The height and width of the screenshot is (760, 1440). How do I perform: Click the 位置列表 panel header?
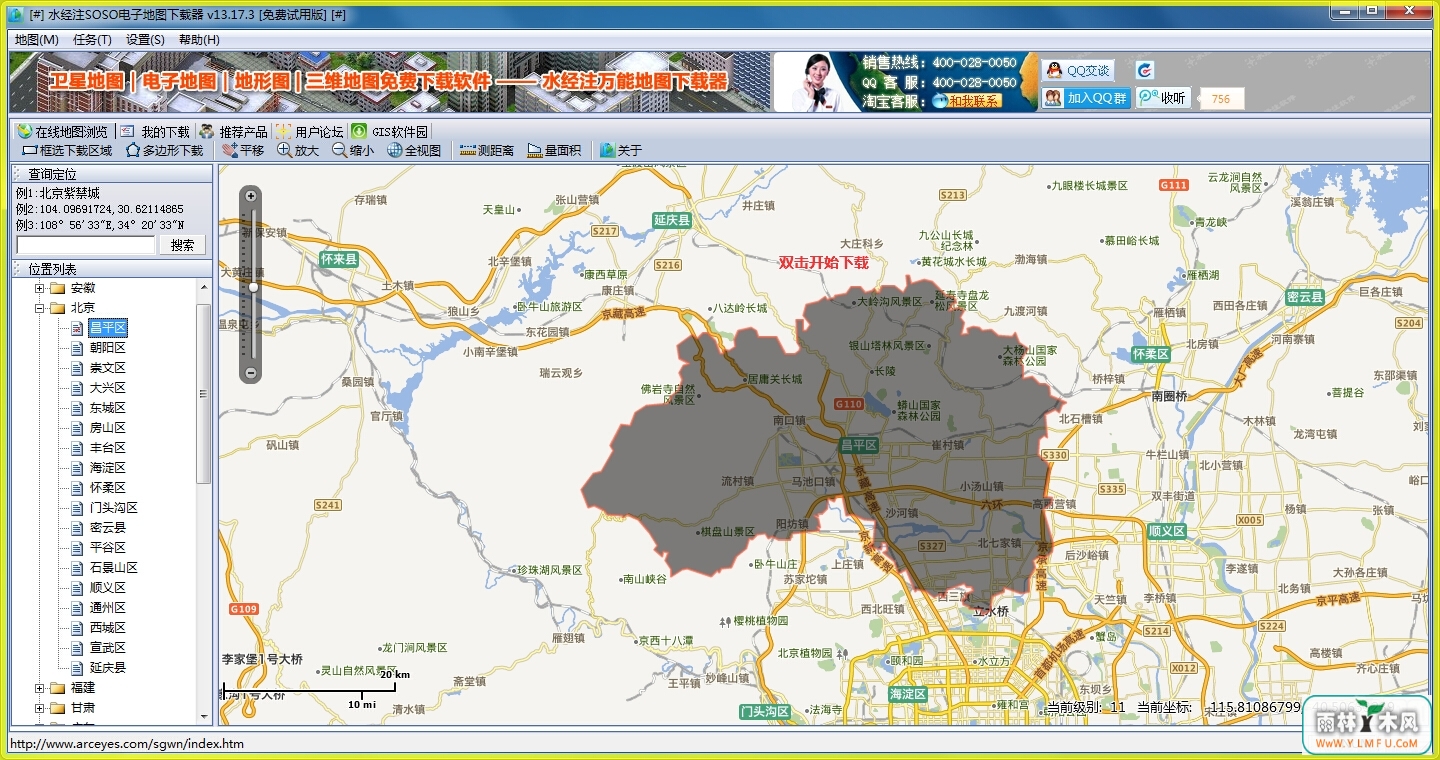[111, 269]
